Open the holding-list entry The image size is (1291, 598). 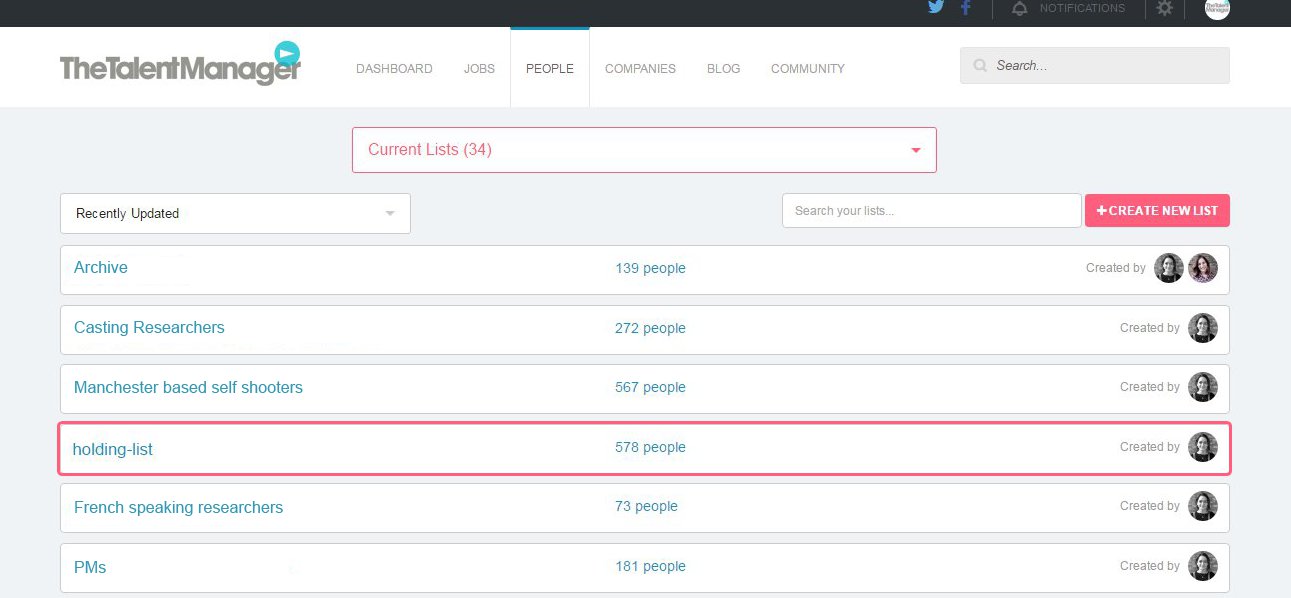click(113, 449)
